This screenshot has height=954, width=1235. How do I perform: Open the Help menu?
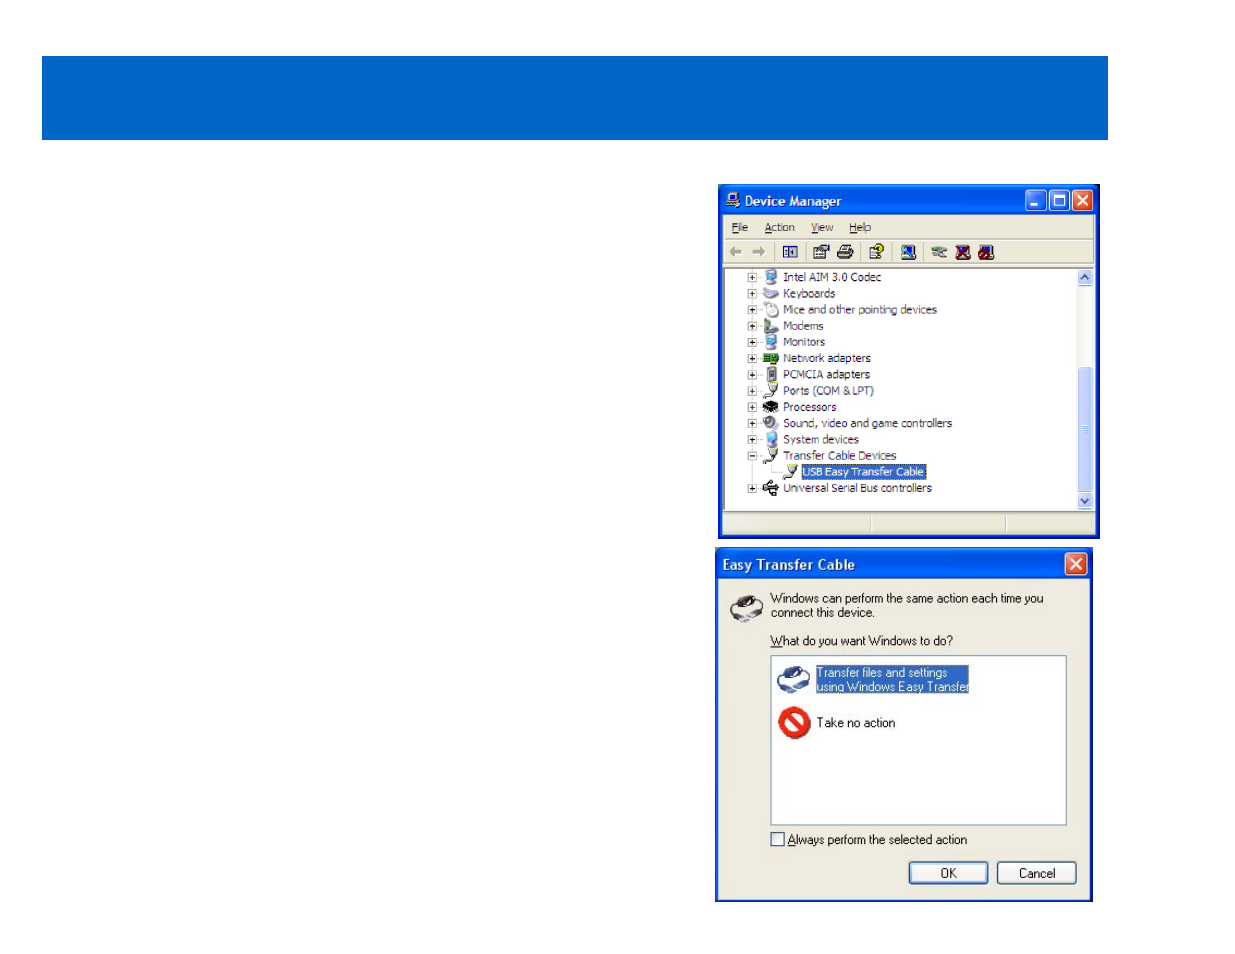pos(860,227)
